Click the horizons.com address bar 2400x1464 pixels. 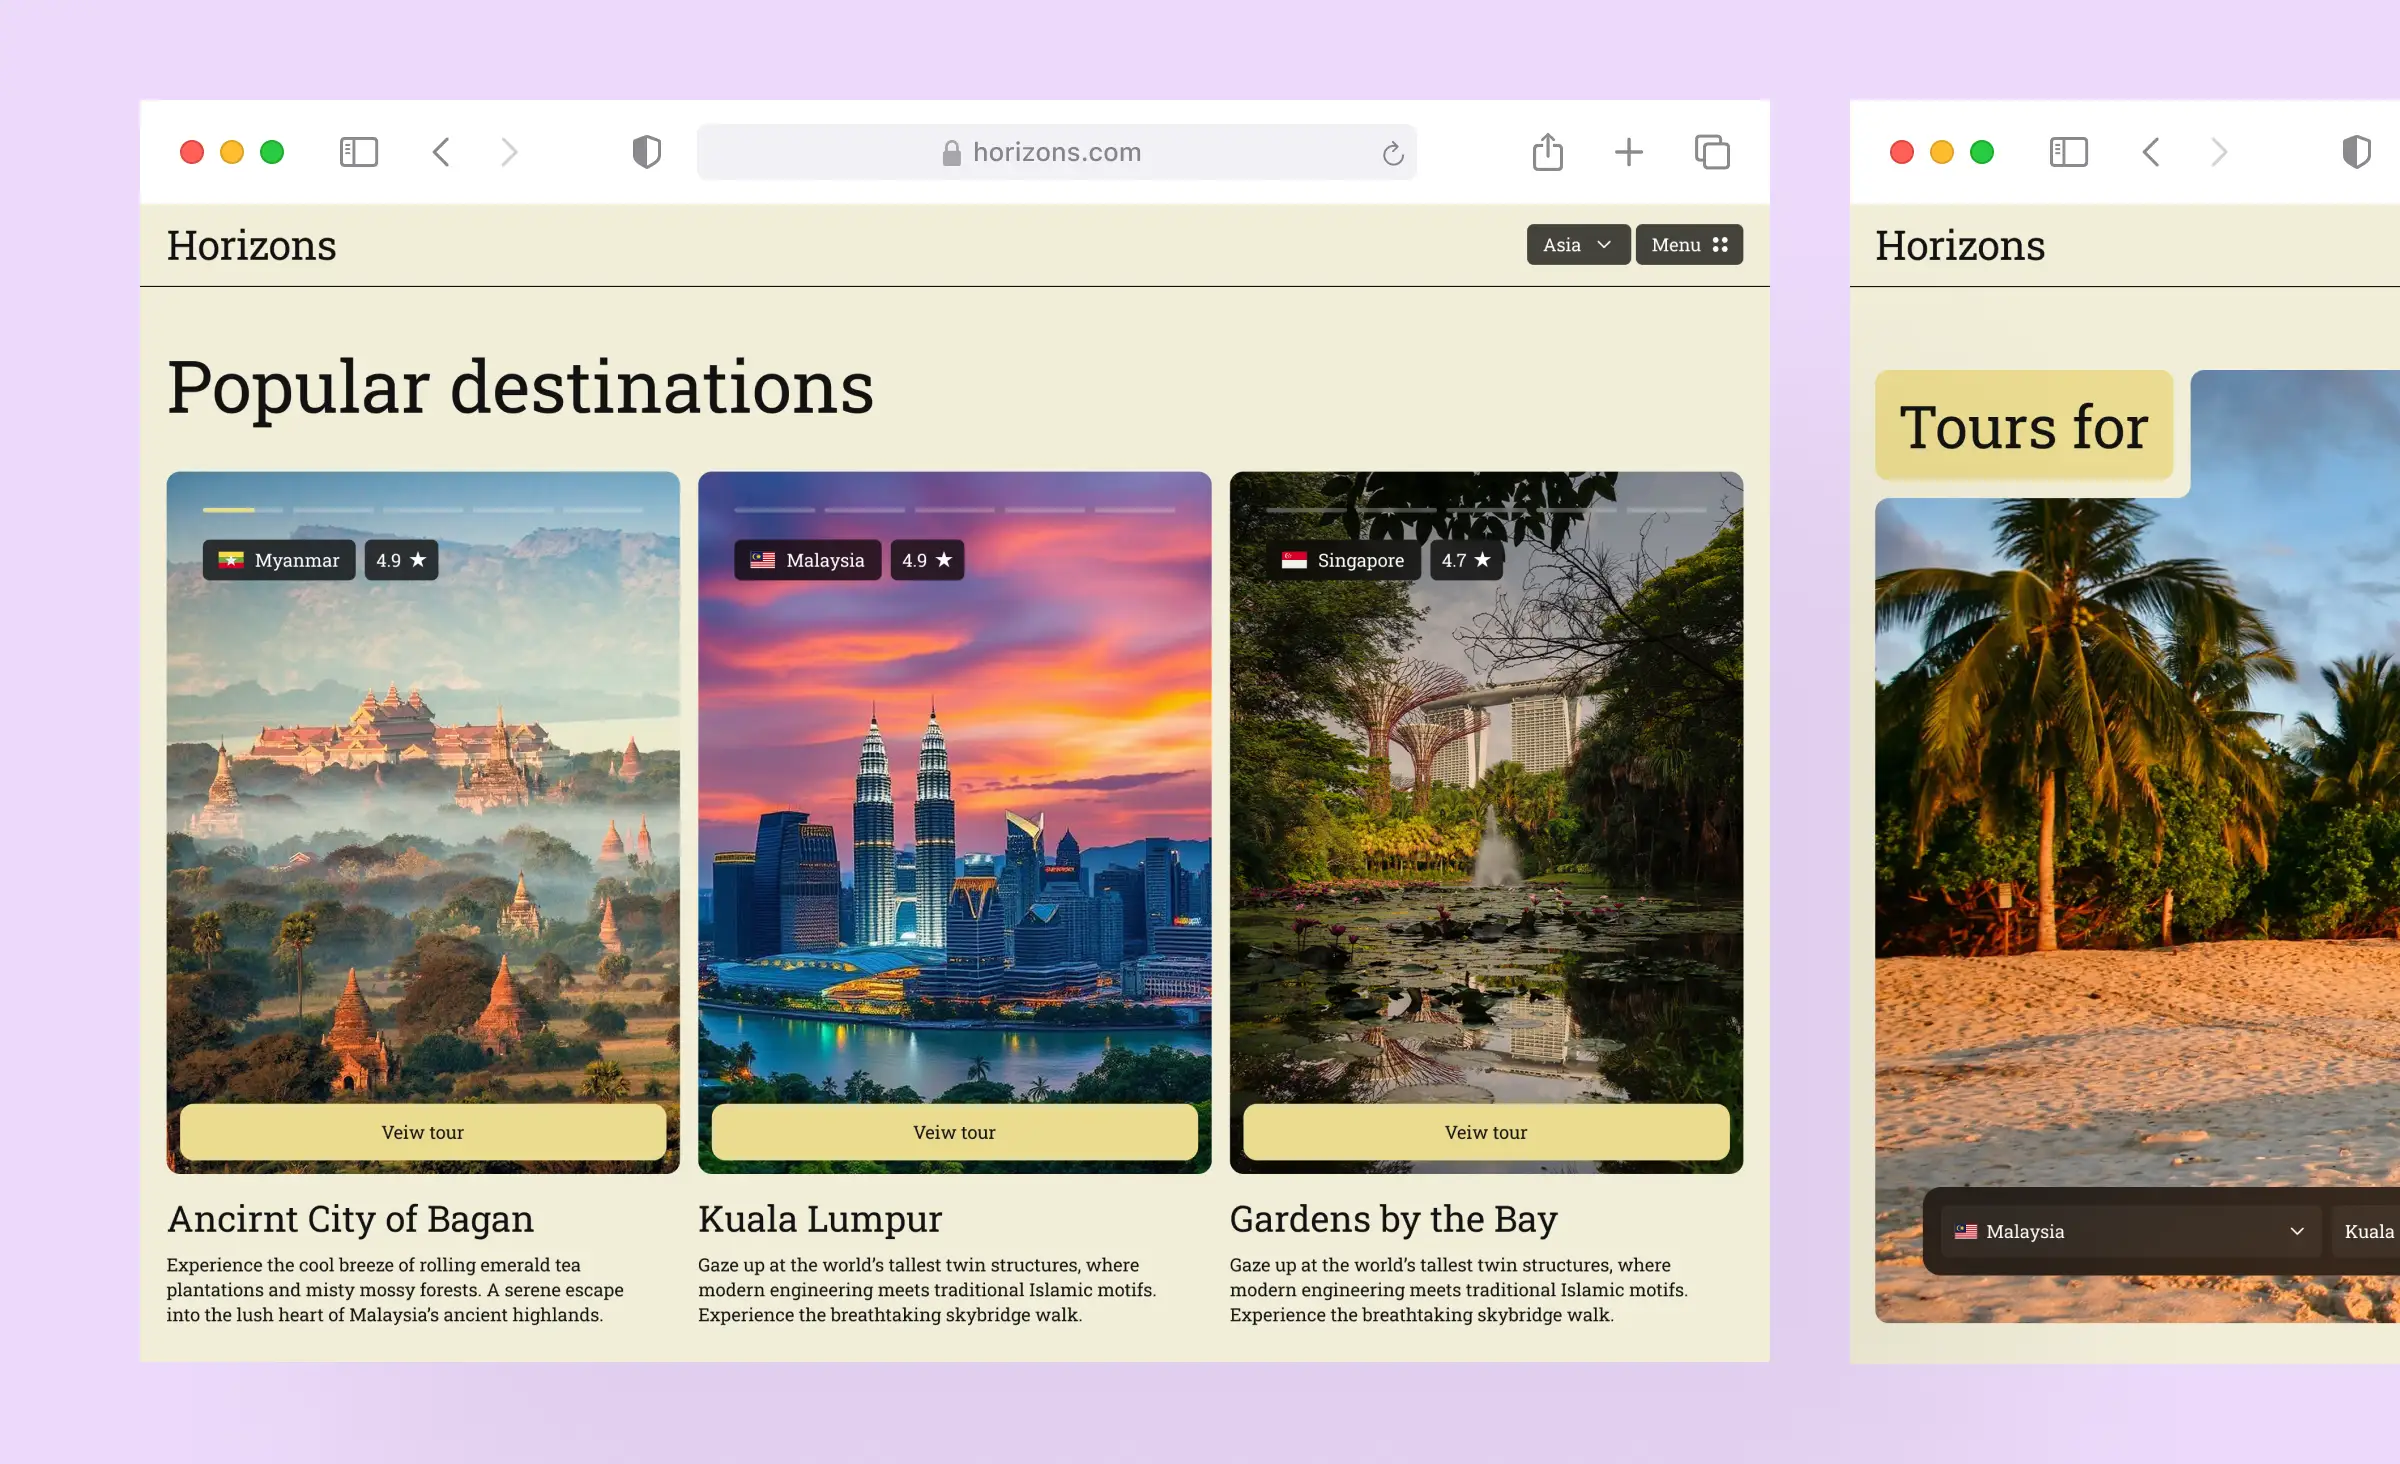tap(1056, 152)
